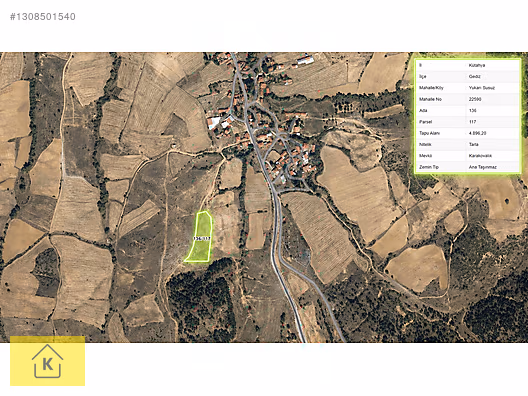Viewport: 528px width, 396px height.
Task: Click the Parsel row value 117 in table
Action: point(472,122)
